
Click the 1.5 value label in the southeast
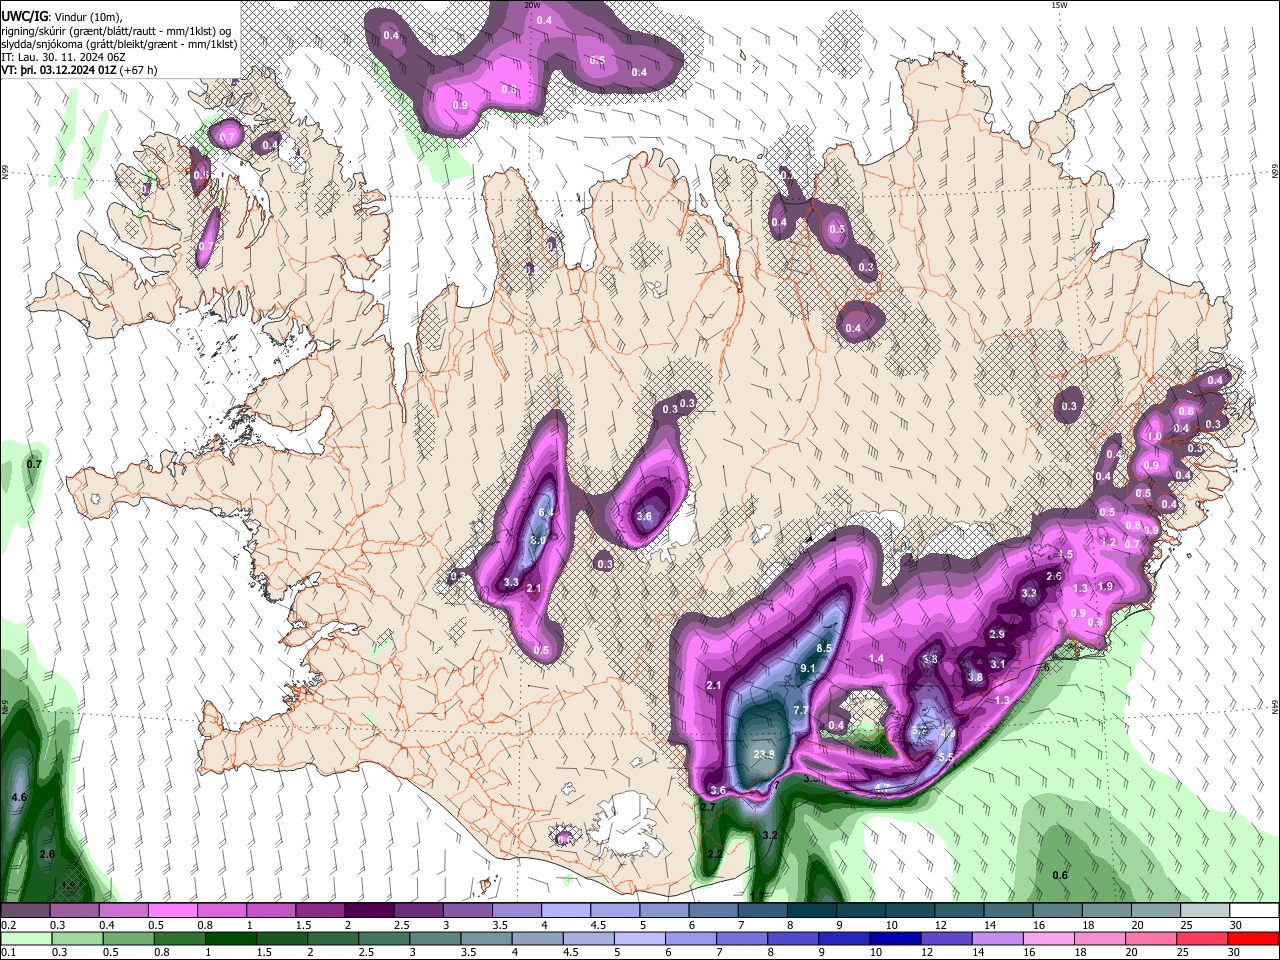click(x=1065, y=554)
